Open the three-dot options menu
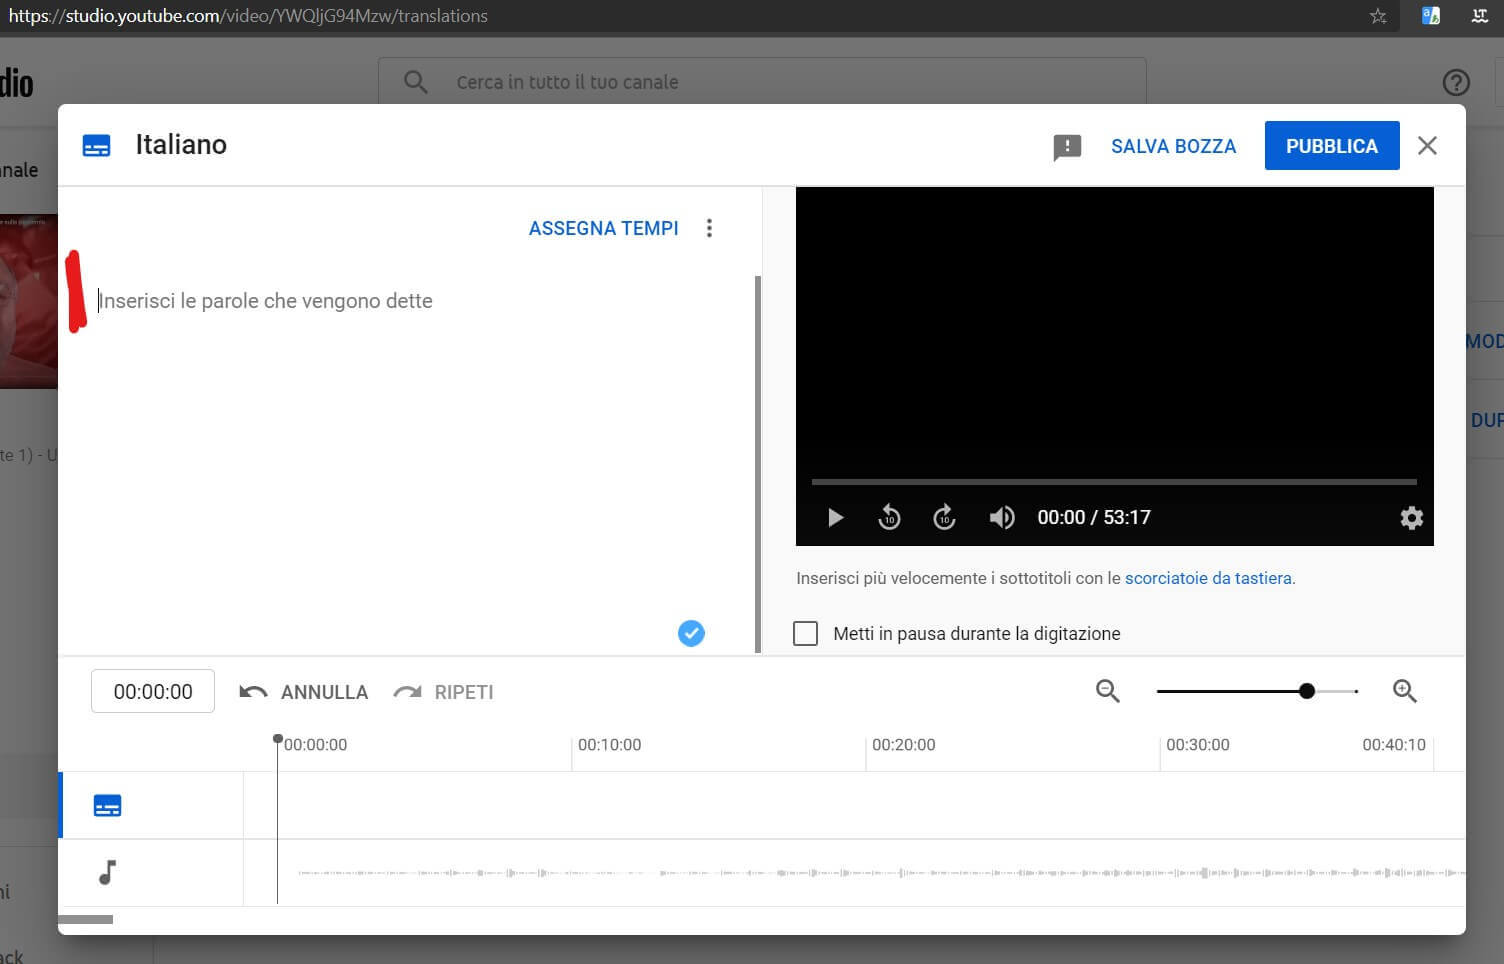Viewport: 1504px width, 964px height. coord(709,228)
